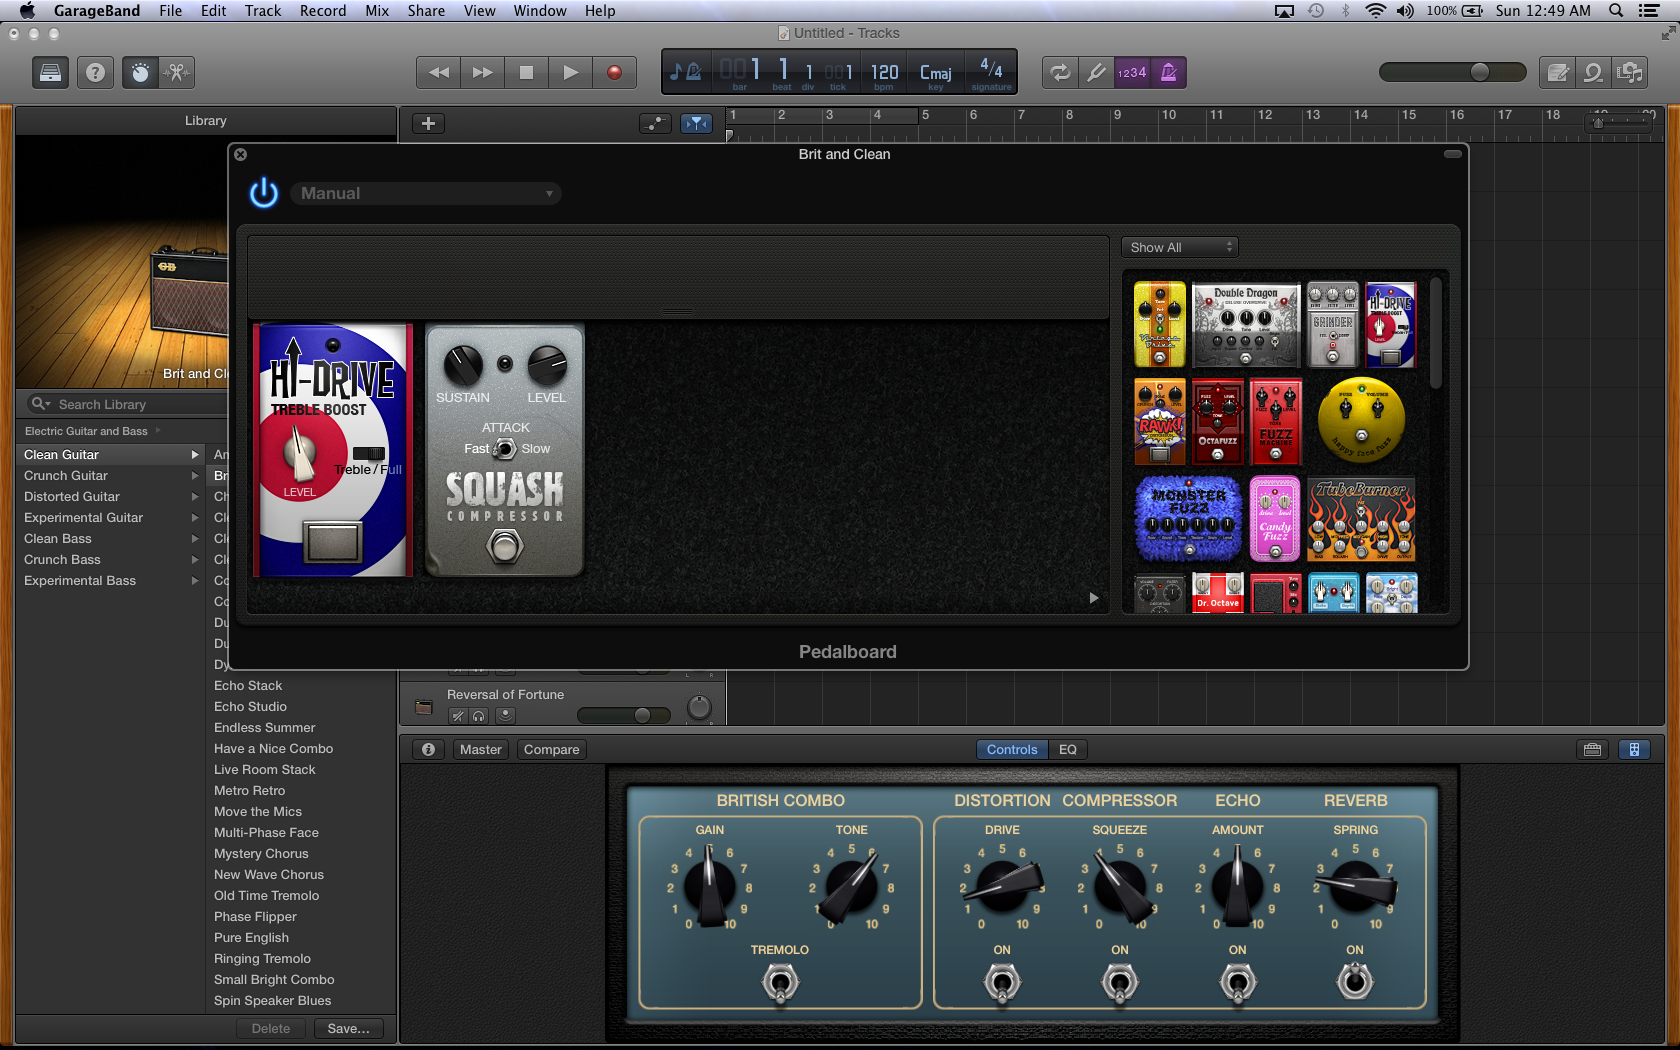Select the Octafuzz pedal in browser
1680x1050 pixels.
click(x=1218, y=422)
